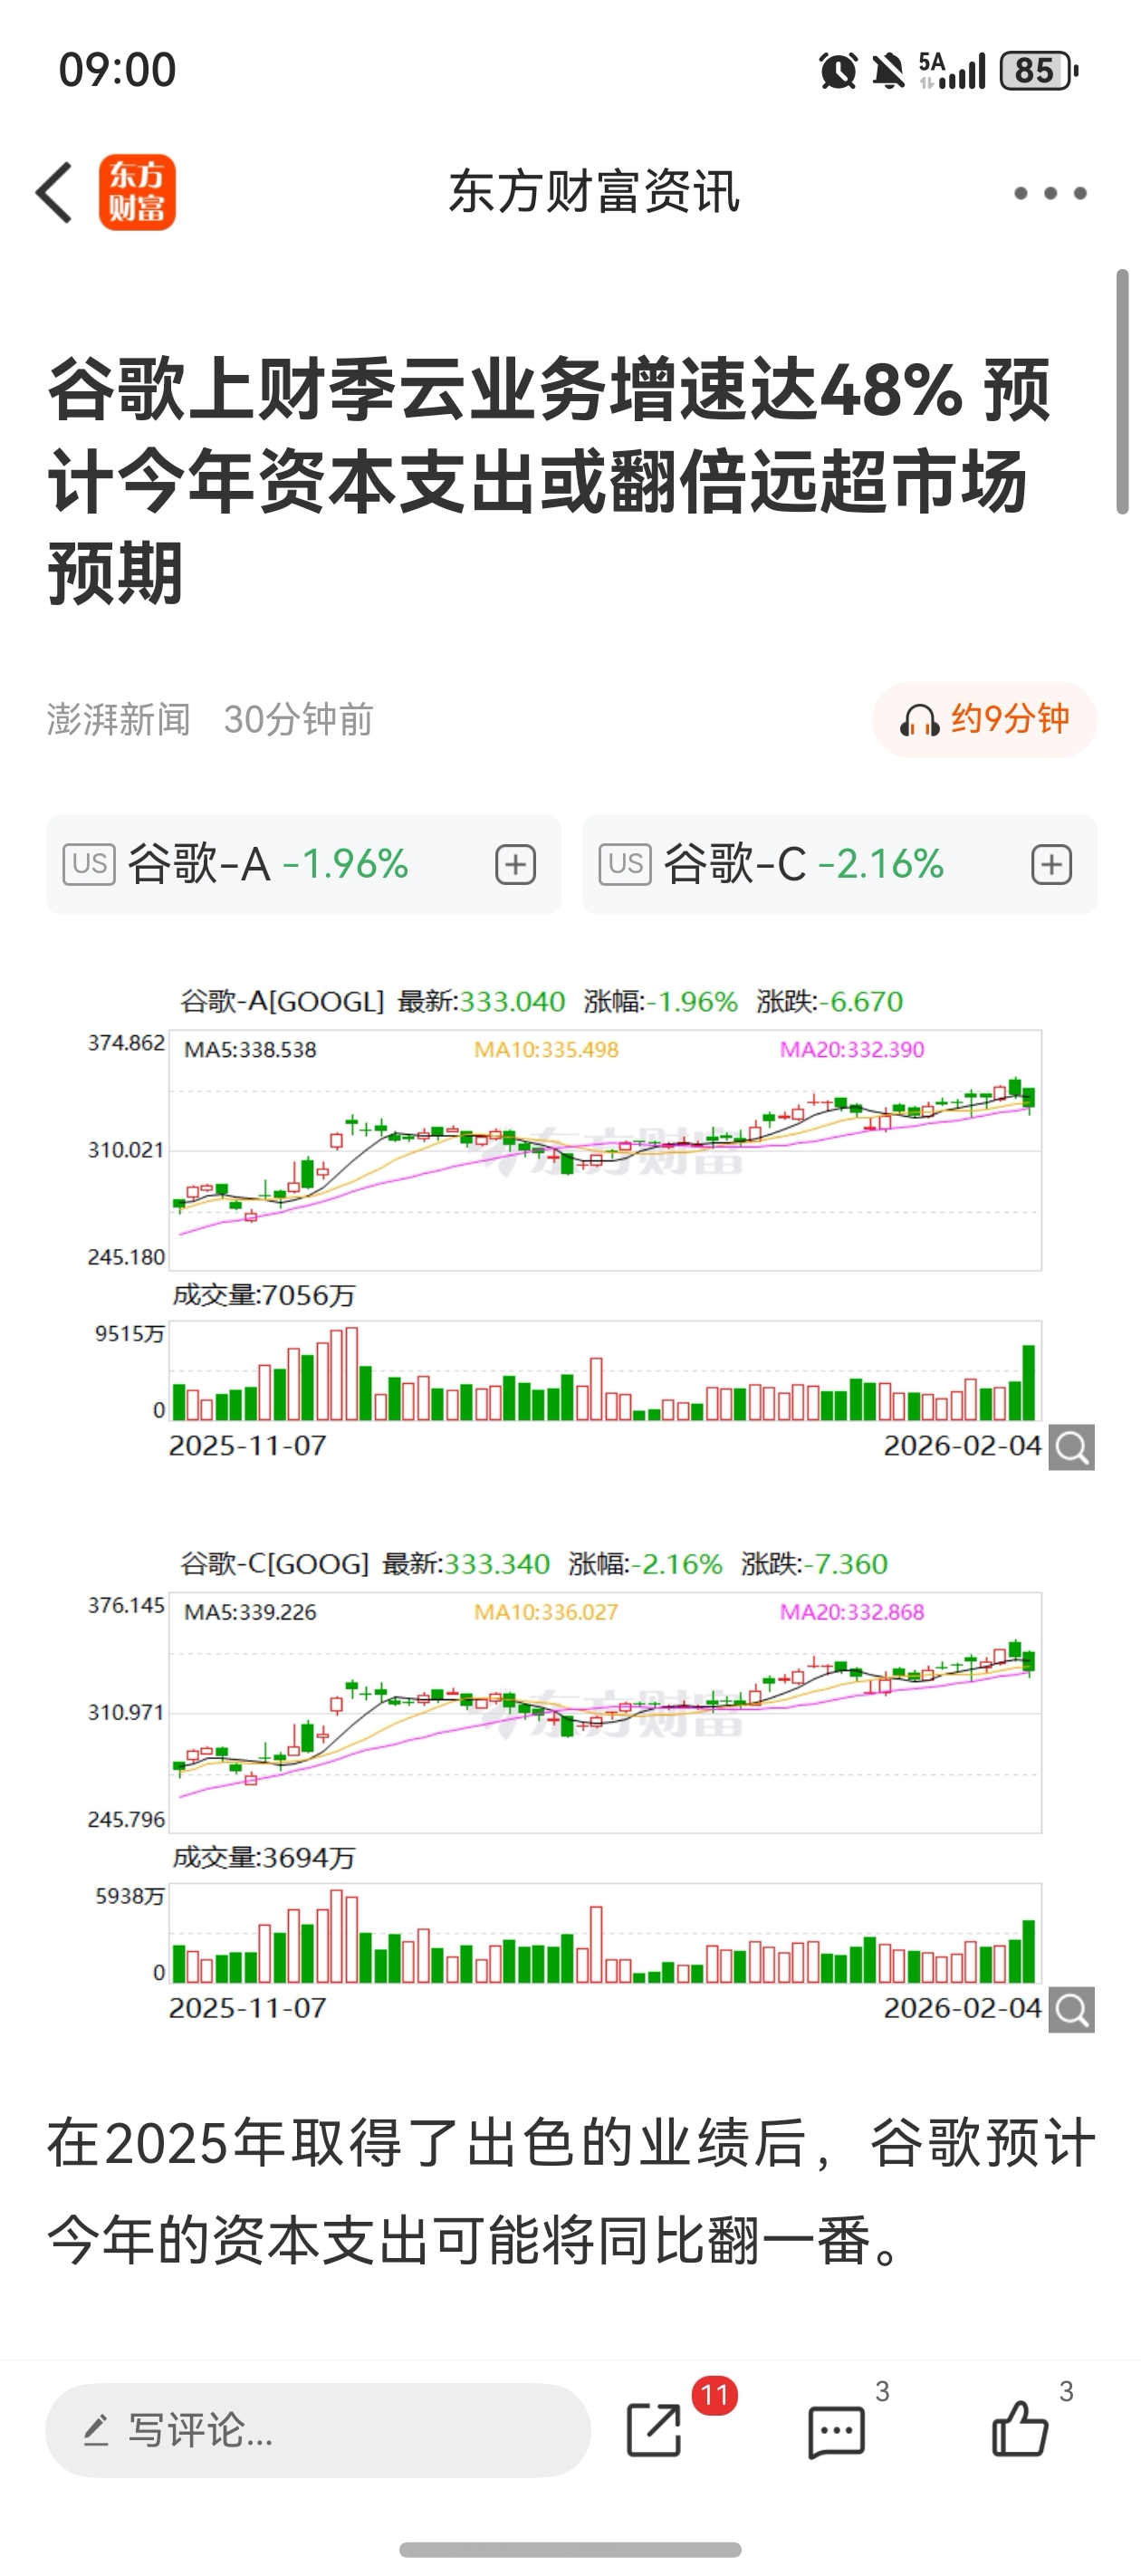Play the 约9分钟 audio reading
This screenshot has width=1141, height=2576.
[x=984, y=719]
